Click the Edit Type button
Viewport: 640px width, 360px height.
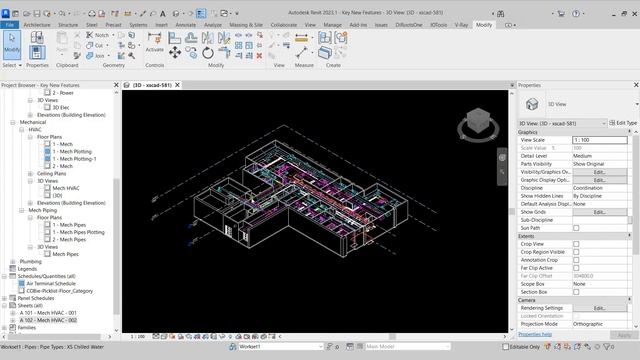pyautogui.click(x=623, y=123)
